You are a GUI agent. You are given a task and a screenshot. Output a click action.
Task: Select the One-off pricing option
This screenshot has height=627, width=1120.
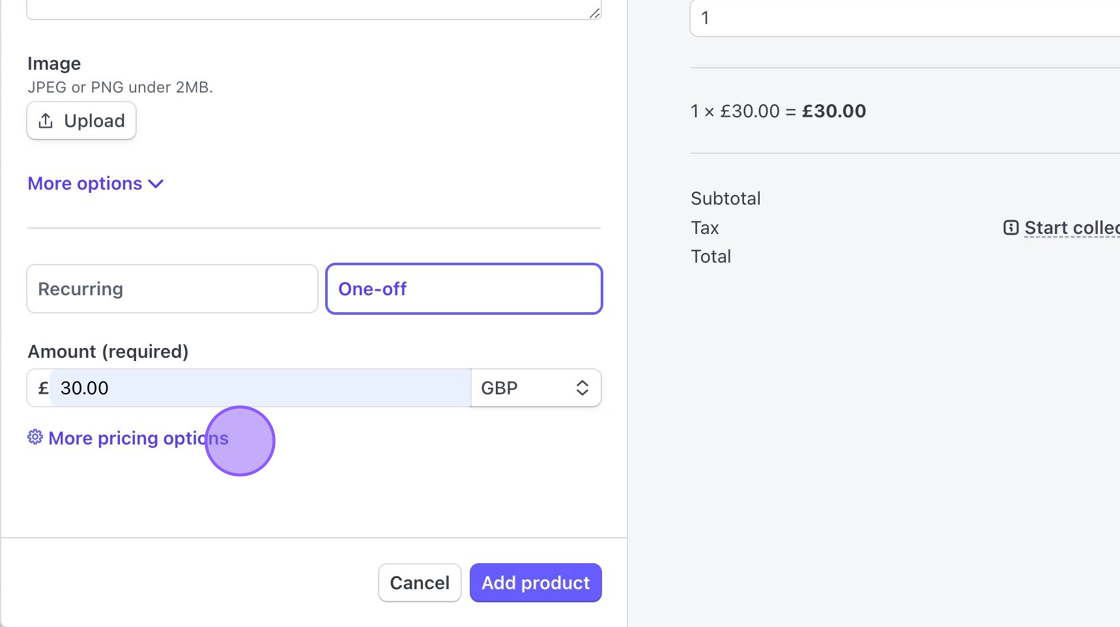(464, 289)
